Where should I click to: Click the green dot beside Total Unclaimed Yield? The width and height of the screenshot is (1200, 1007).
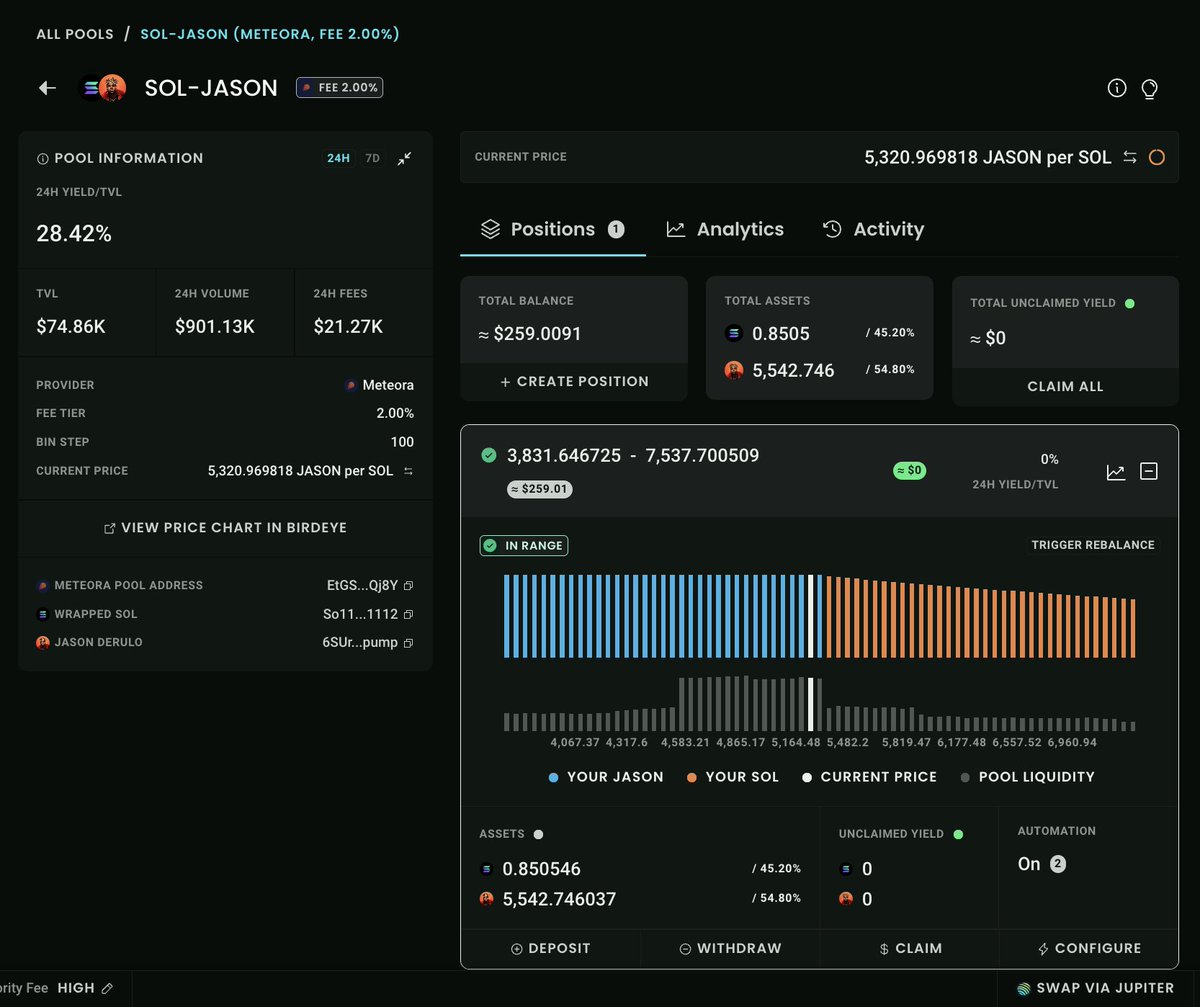click(x=1130, y=302)
